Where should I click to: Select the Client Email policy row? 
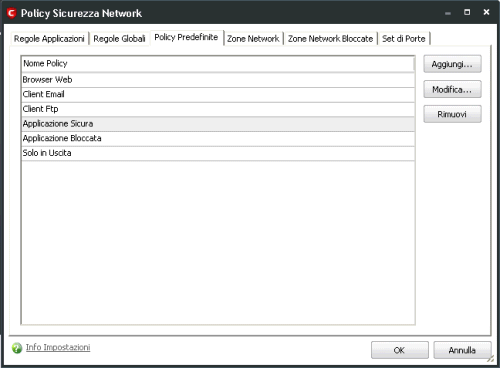coord(218,95)
